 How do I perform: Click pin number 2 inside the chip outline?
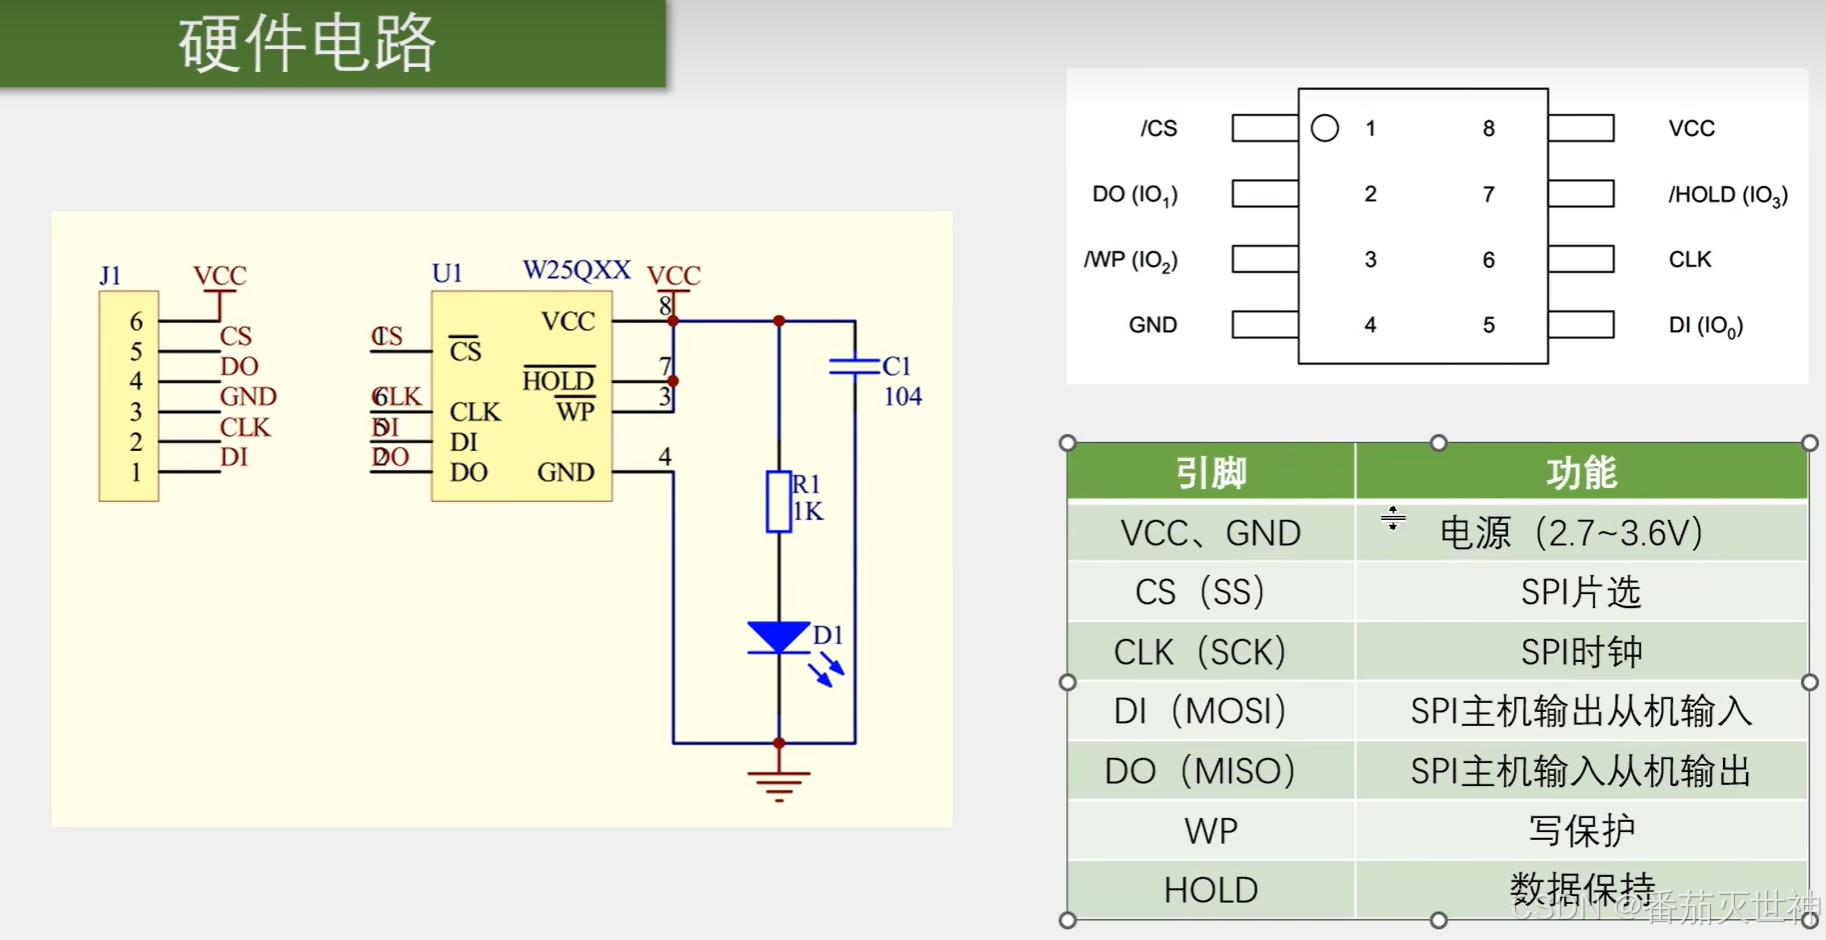pyautogui.click(x=1371, y=194)
